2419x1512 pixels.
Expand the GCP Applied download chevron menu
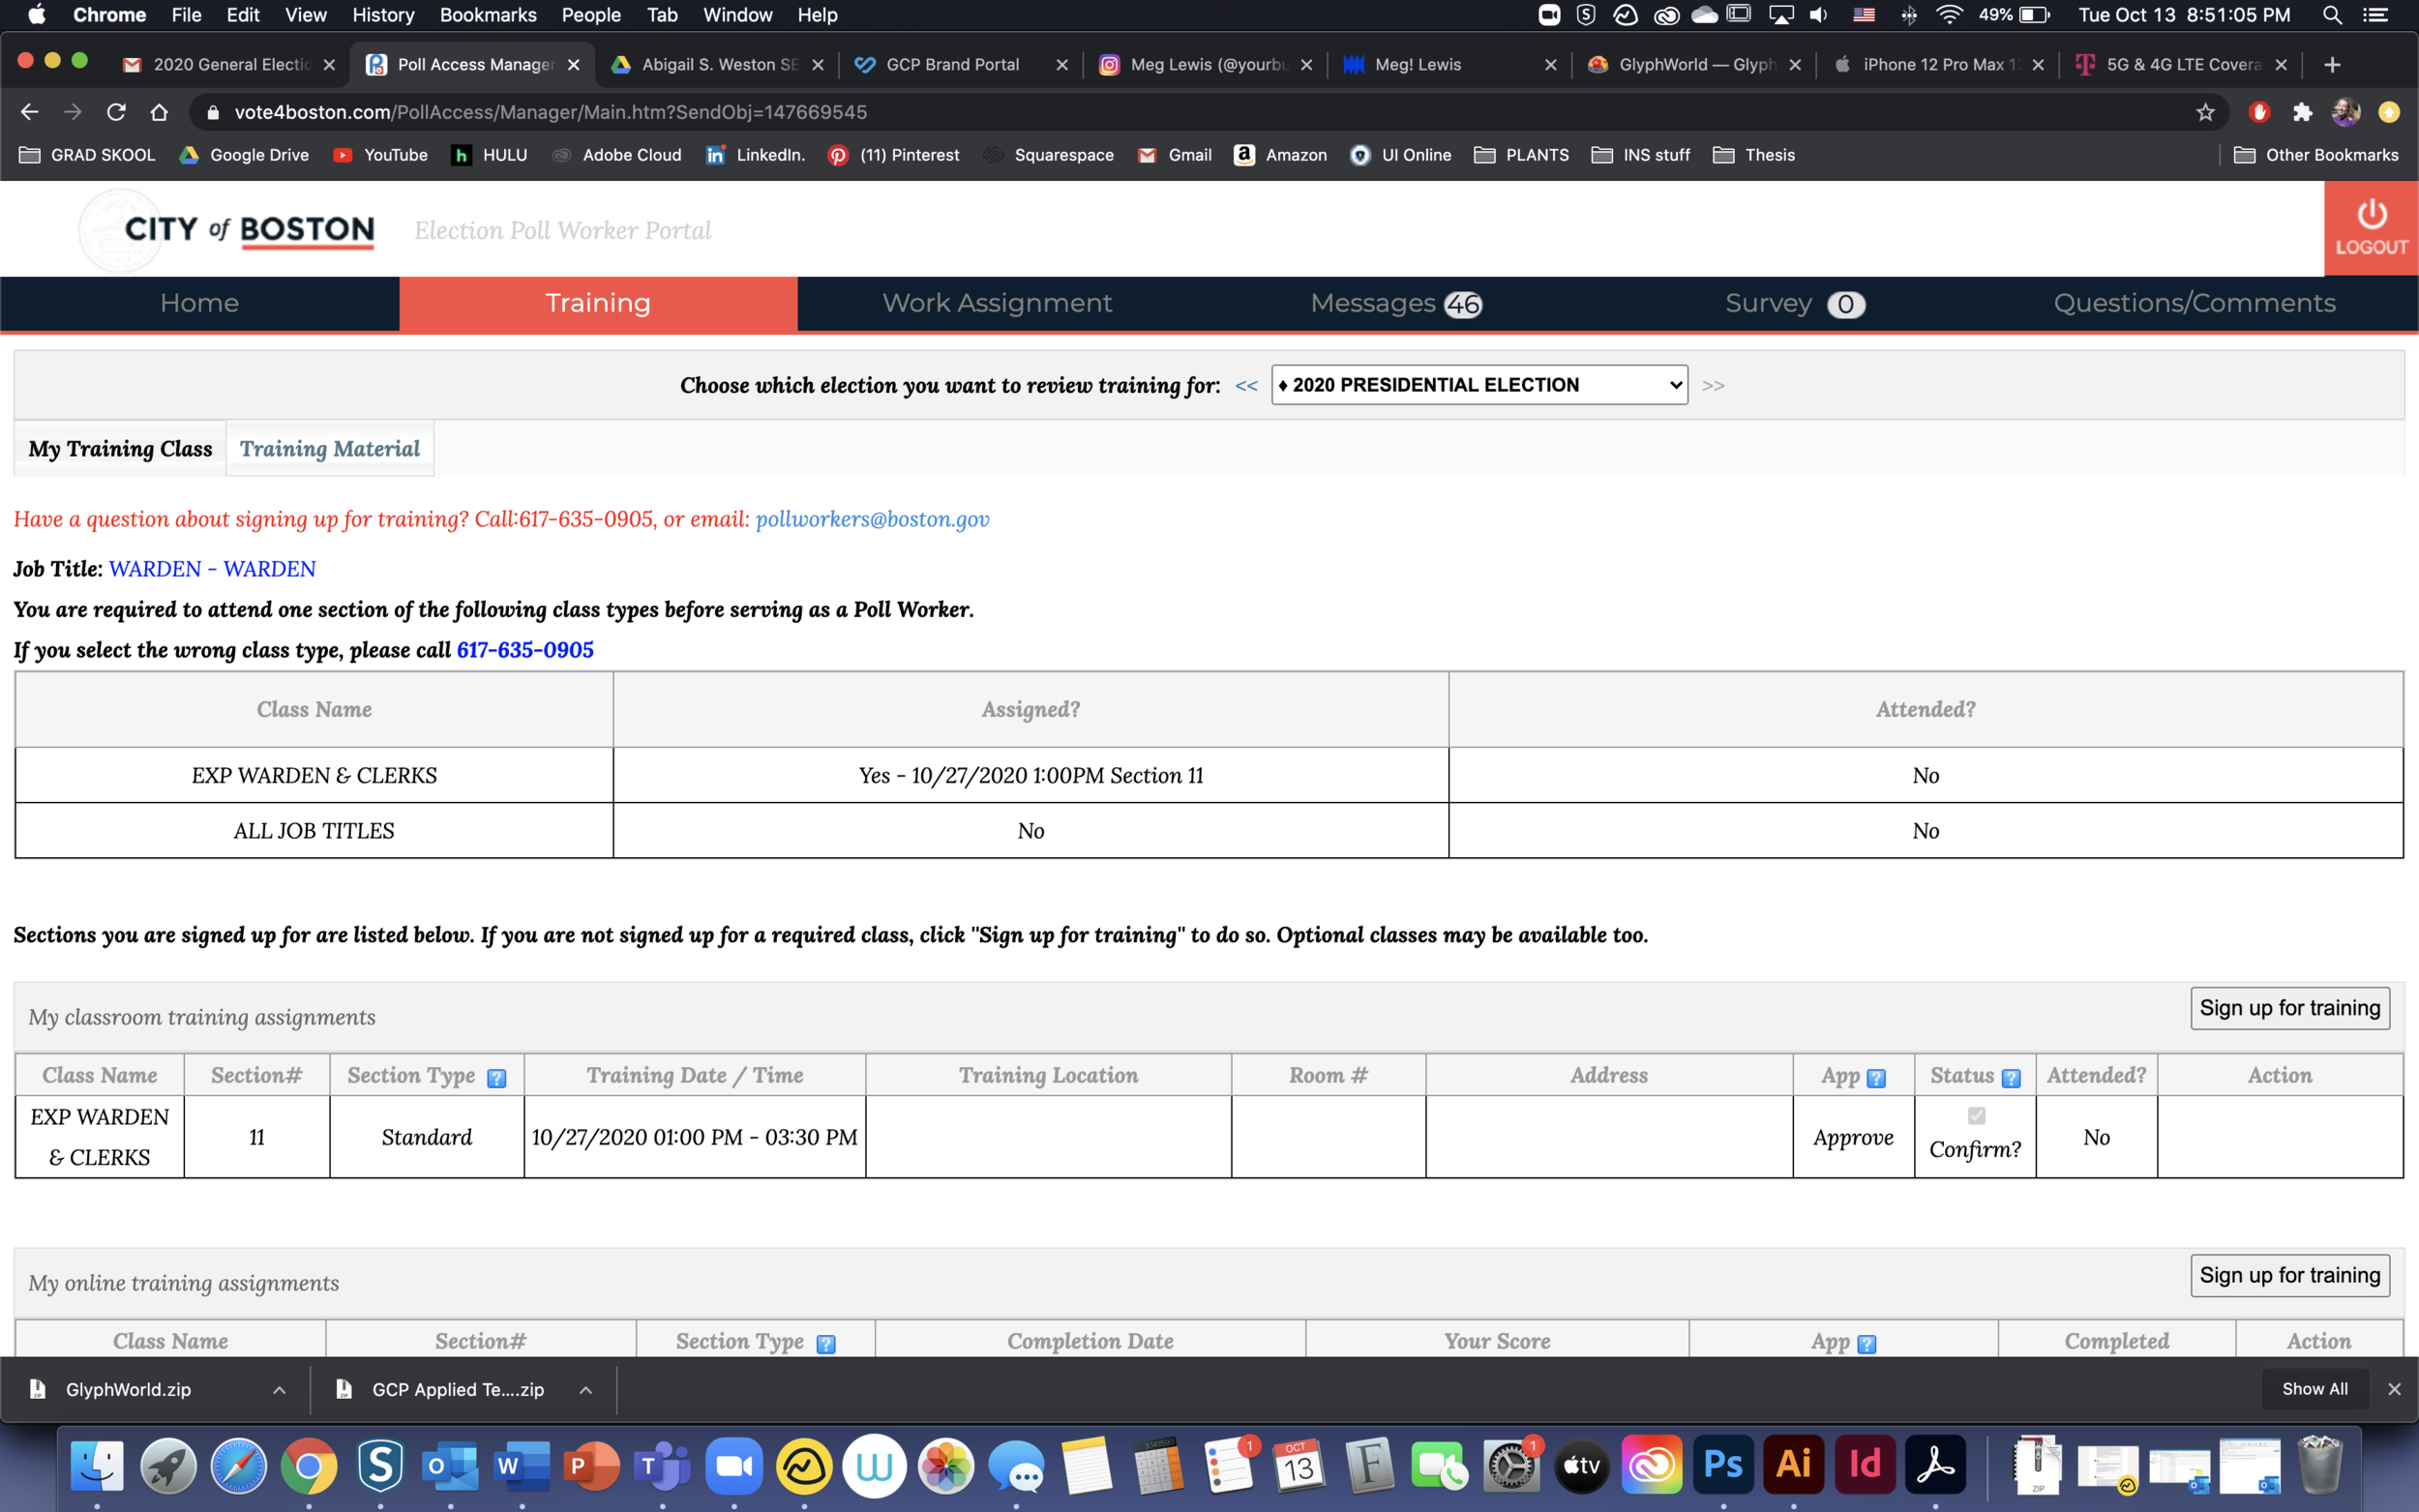point(586,1390)
